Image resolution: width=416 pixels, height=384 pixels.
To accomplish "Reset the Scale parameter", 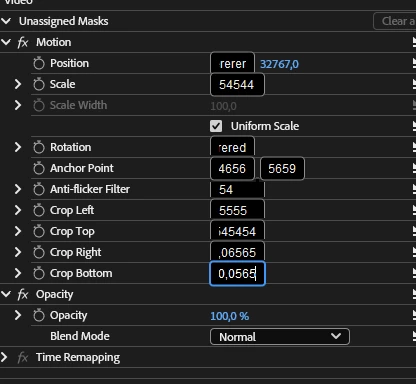I will pos(414,84).
